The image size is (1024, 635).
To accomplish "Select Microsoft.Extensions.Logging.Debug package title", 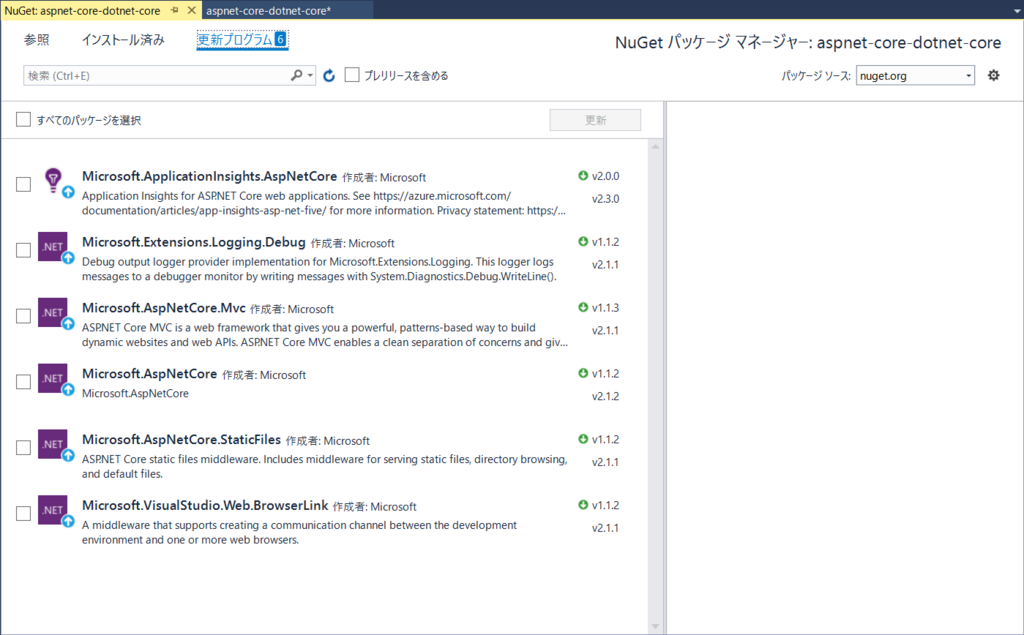I will pos(193,242).
